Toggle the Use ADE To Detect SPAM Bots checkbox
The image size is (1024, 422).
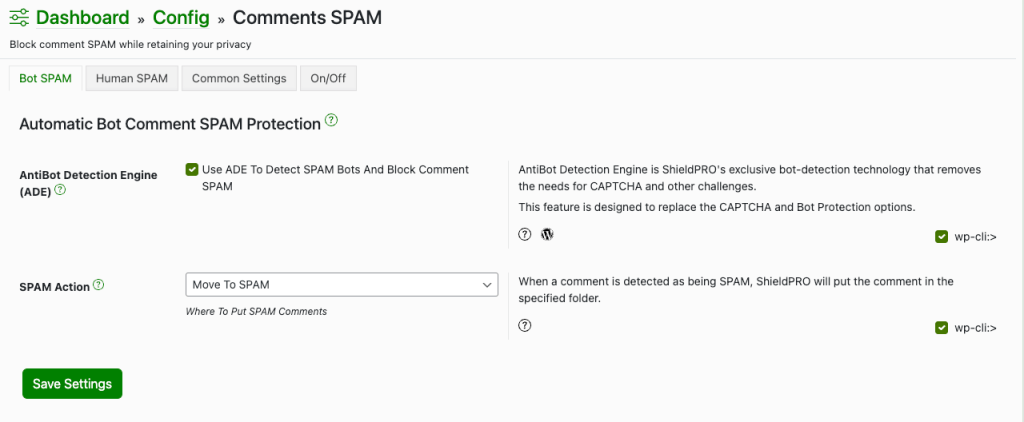[192, 170]
